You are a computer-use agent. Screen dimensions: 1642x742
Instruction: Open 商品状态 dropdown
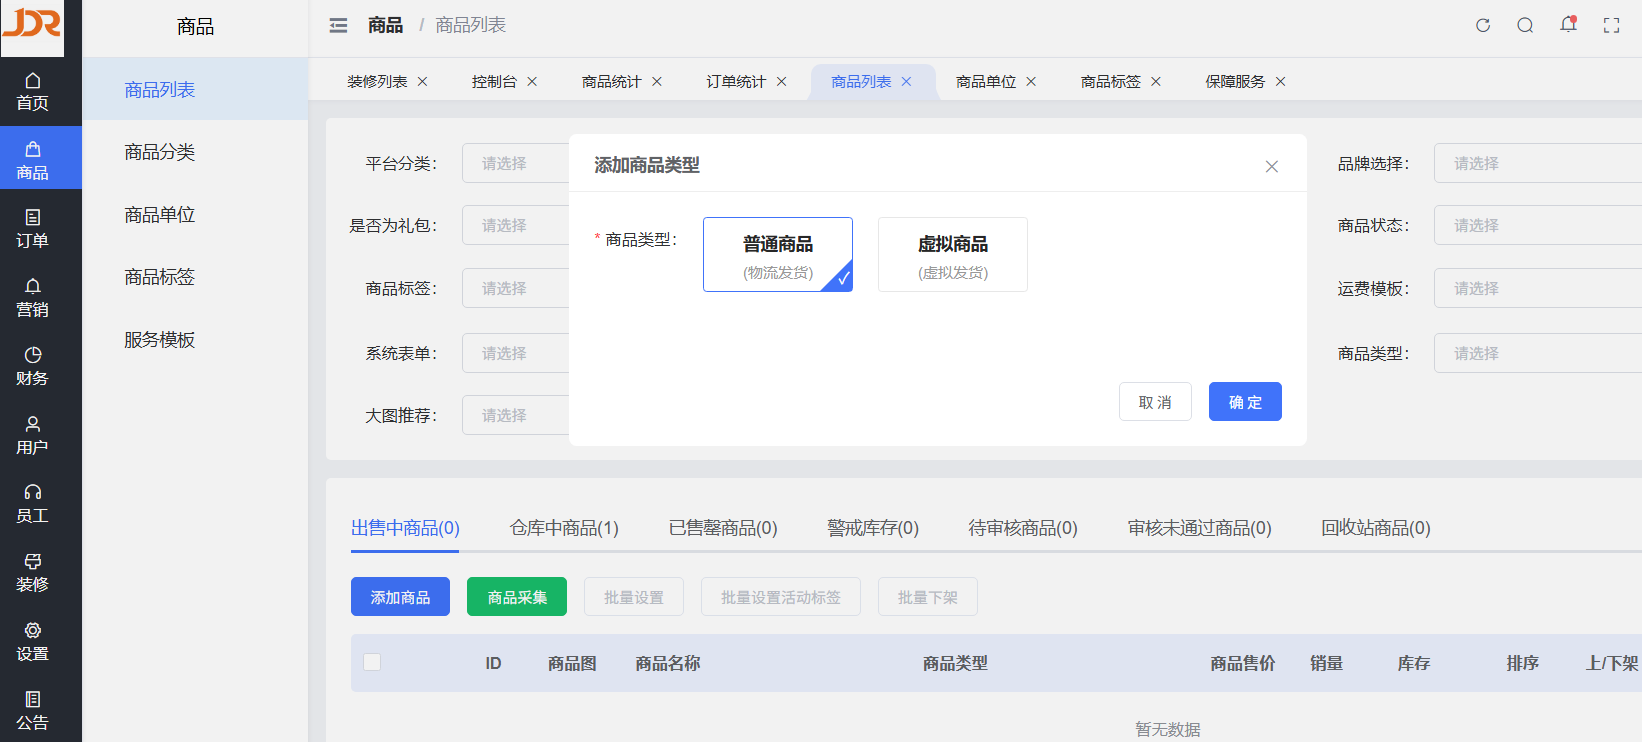pyautogui.click(x=1538, y=225)
